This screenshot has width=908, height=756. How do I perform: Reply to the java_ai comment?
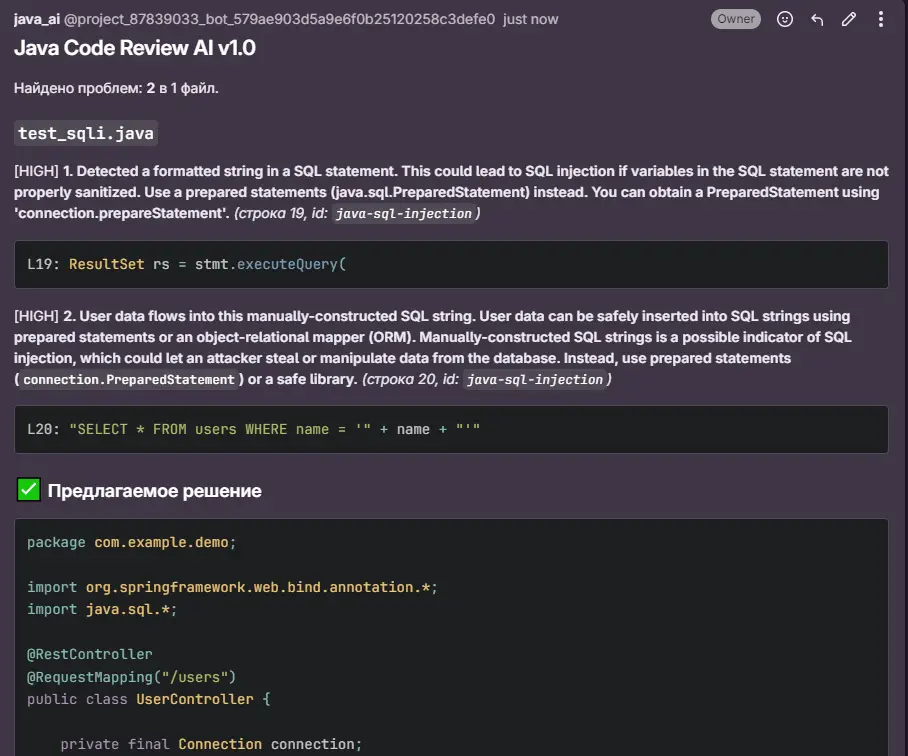pos(817,20)
